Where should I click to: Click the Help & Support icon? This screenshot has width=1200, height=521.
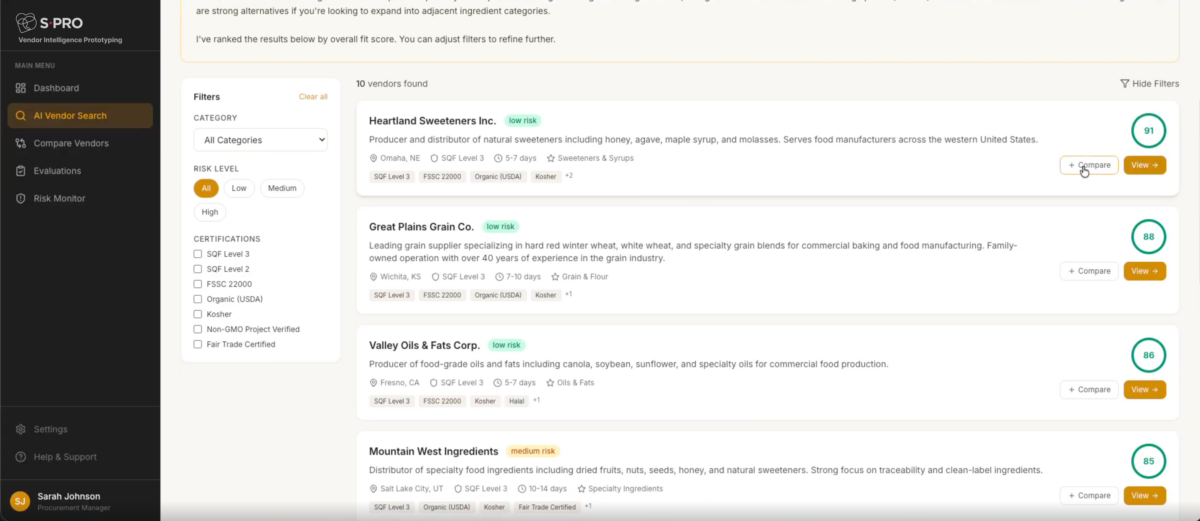point(21,457)
